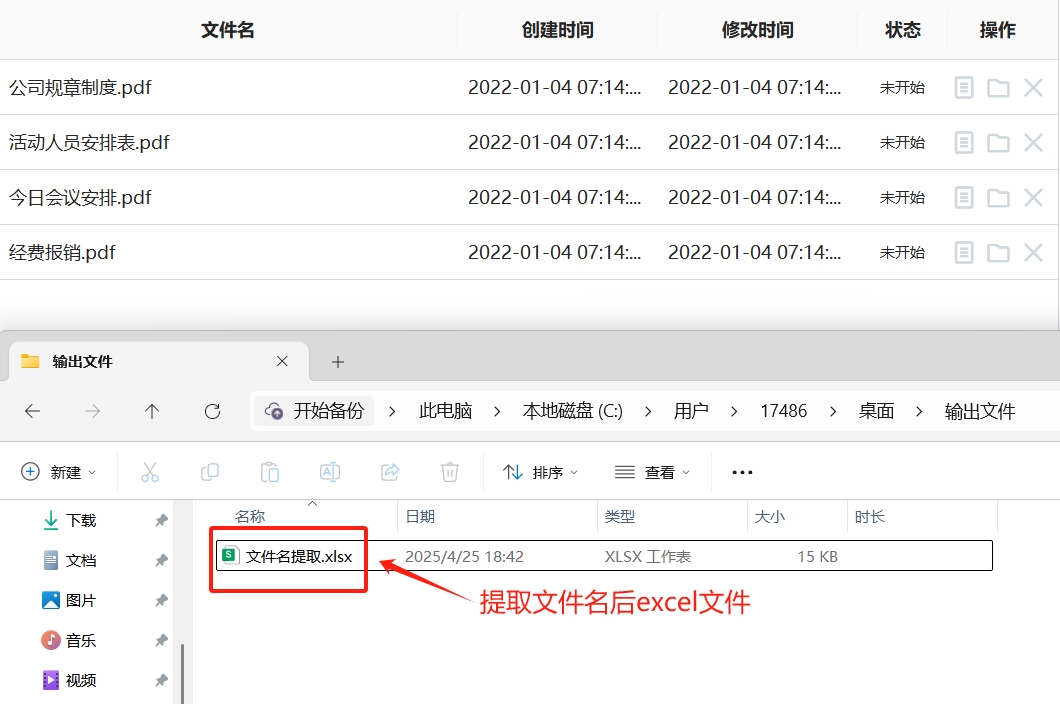The image size is (1060, 704).
Task: Open folder icon for 活动人员安排表.pdf row
Action: [x=998, y=143]
